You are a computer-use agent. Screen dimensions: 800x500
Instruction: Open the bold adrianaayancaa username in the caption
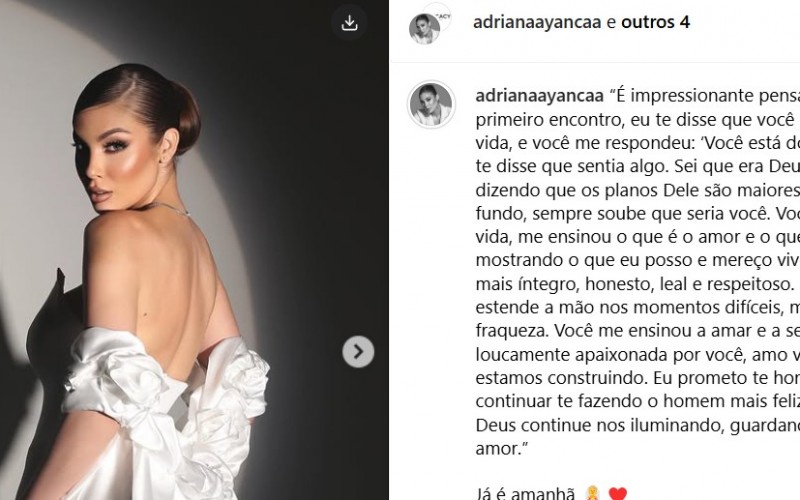click(539, 96)
